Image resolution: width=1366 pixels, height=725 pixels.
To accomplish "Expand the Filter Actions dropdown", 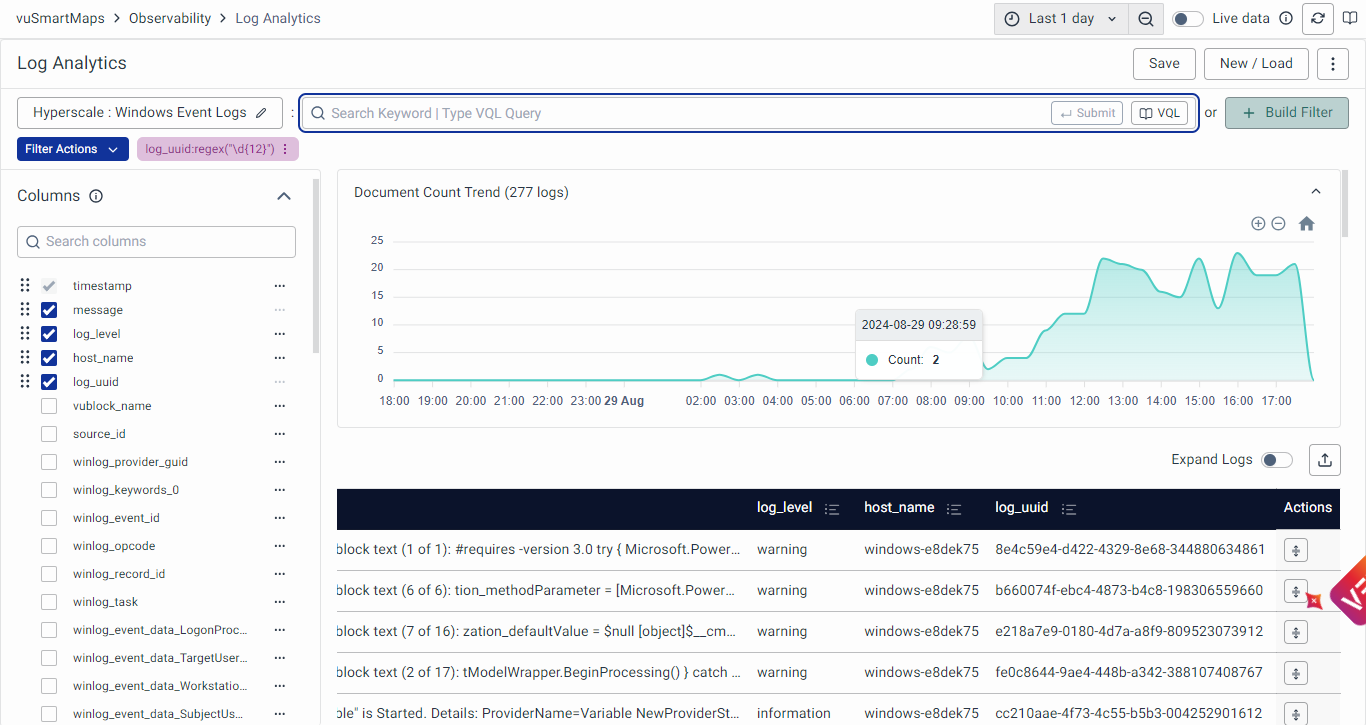I will pos(72,149).
